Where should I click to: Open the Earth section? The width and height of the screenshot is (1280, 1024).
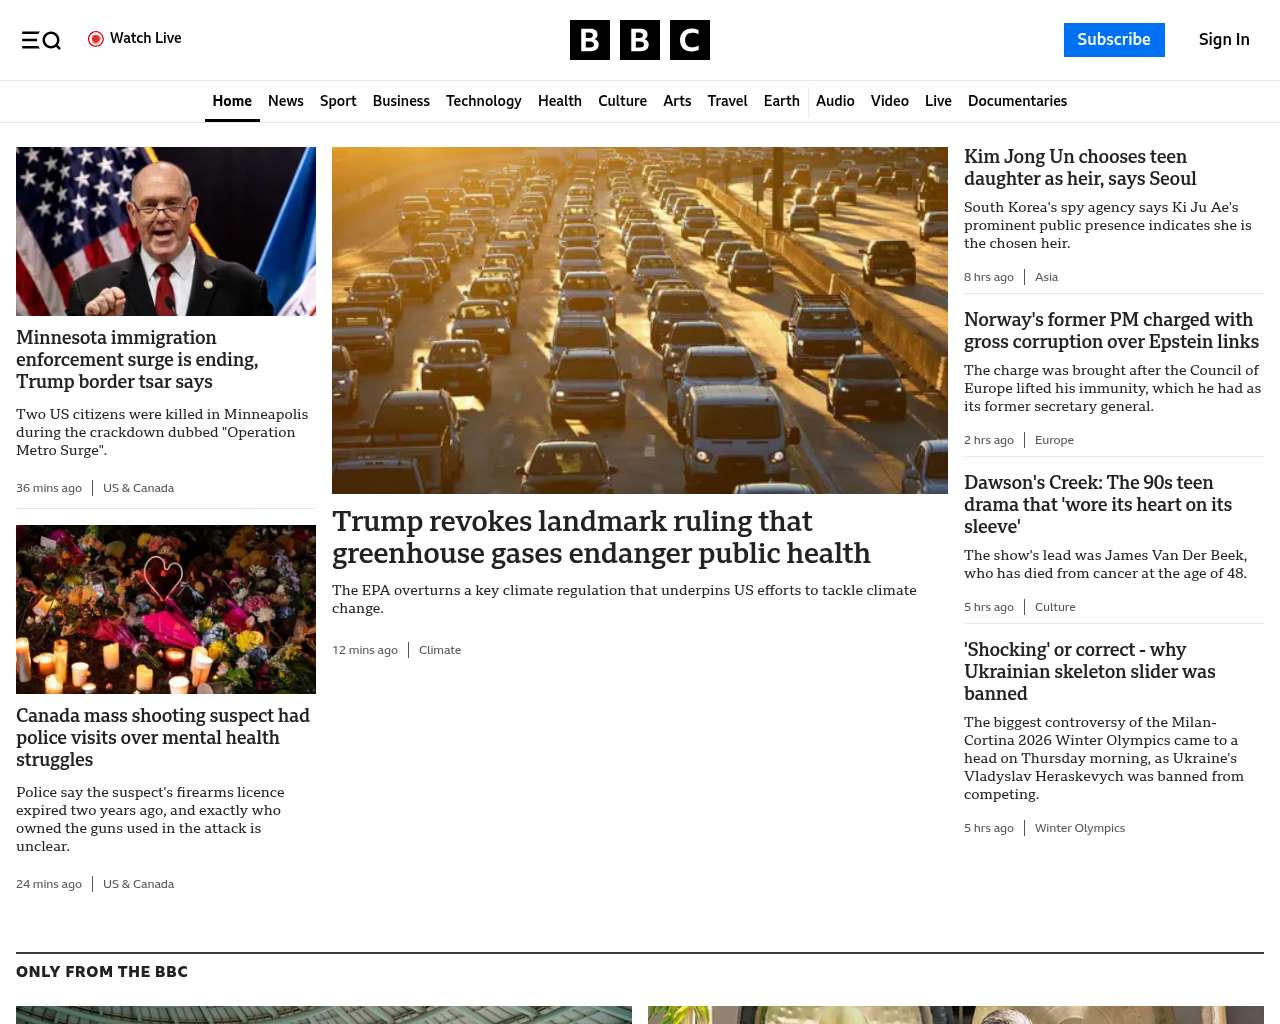[782, 101]
